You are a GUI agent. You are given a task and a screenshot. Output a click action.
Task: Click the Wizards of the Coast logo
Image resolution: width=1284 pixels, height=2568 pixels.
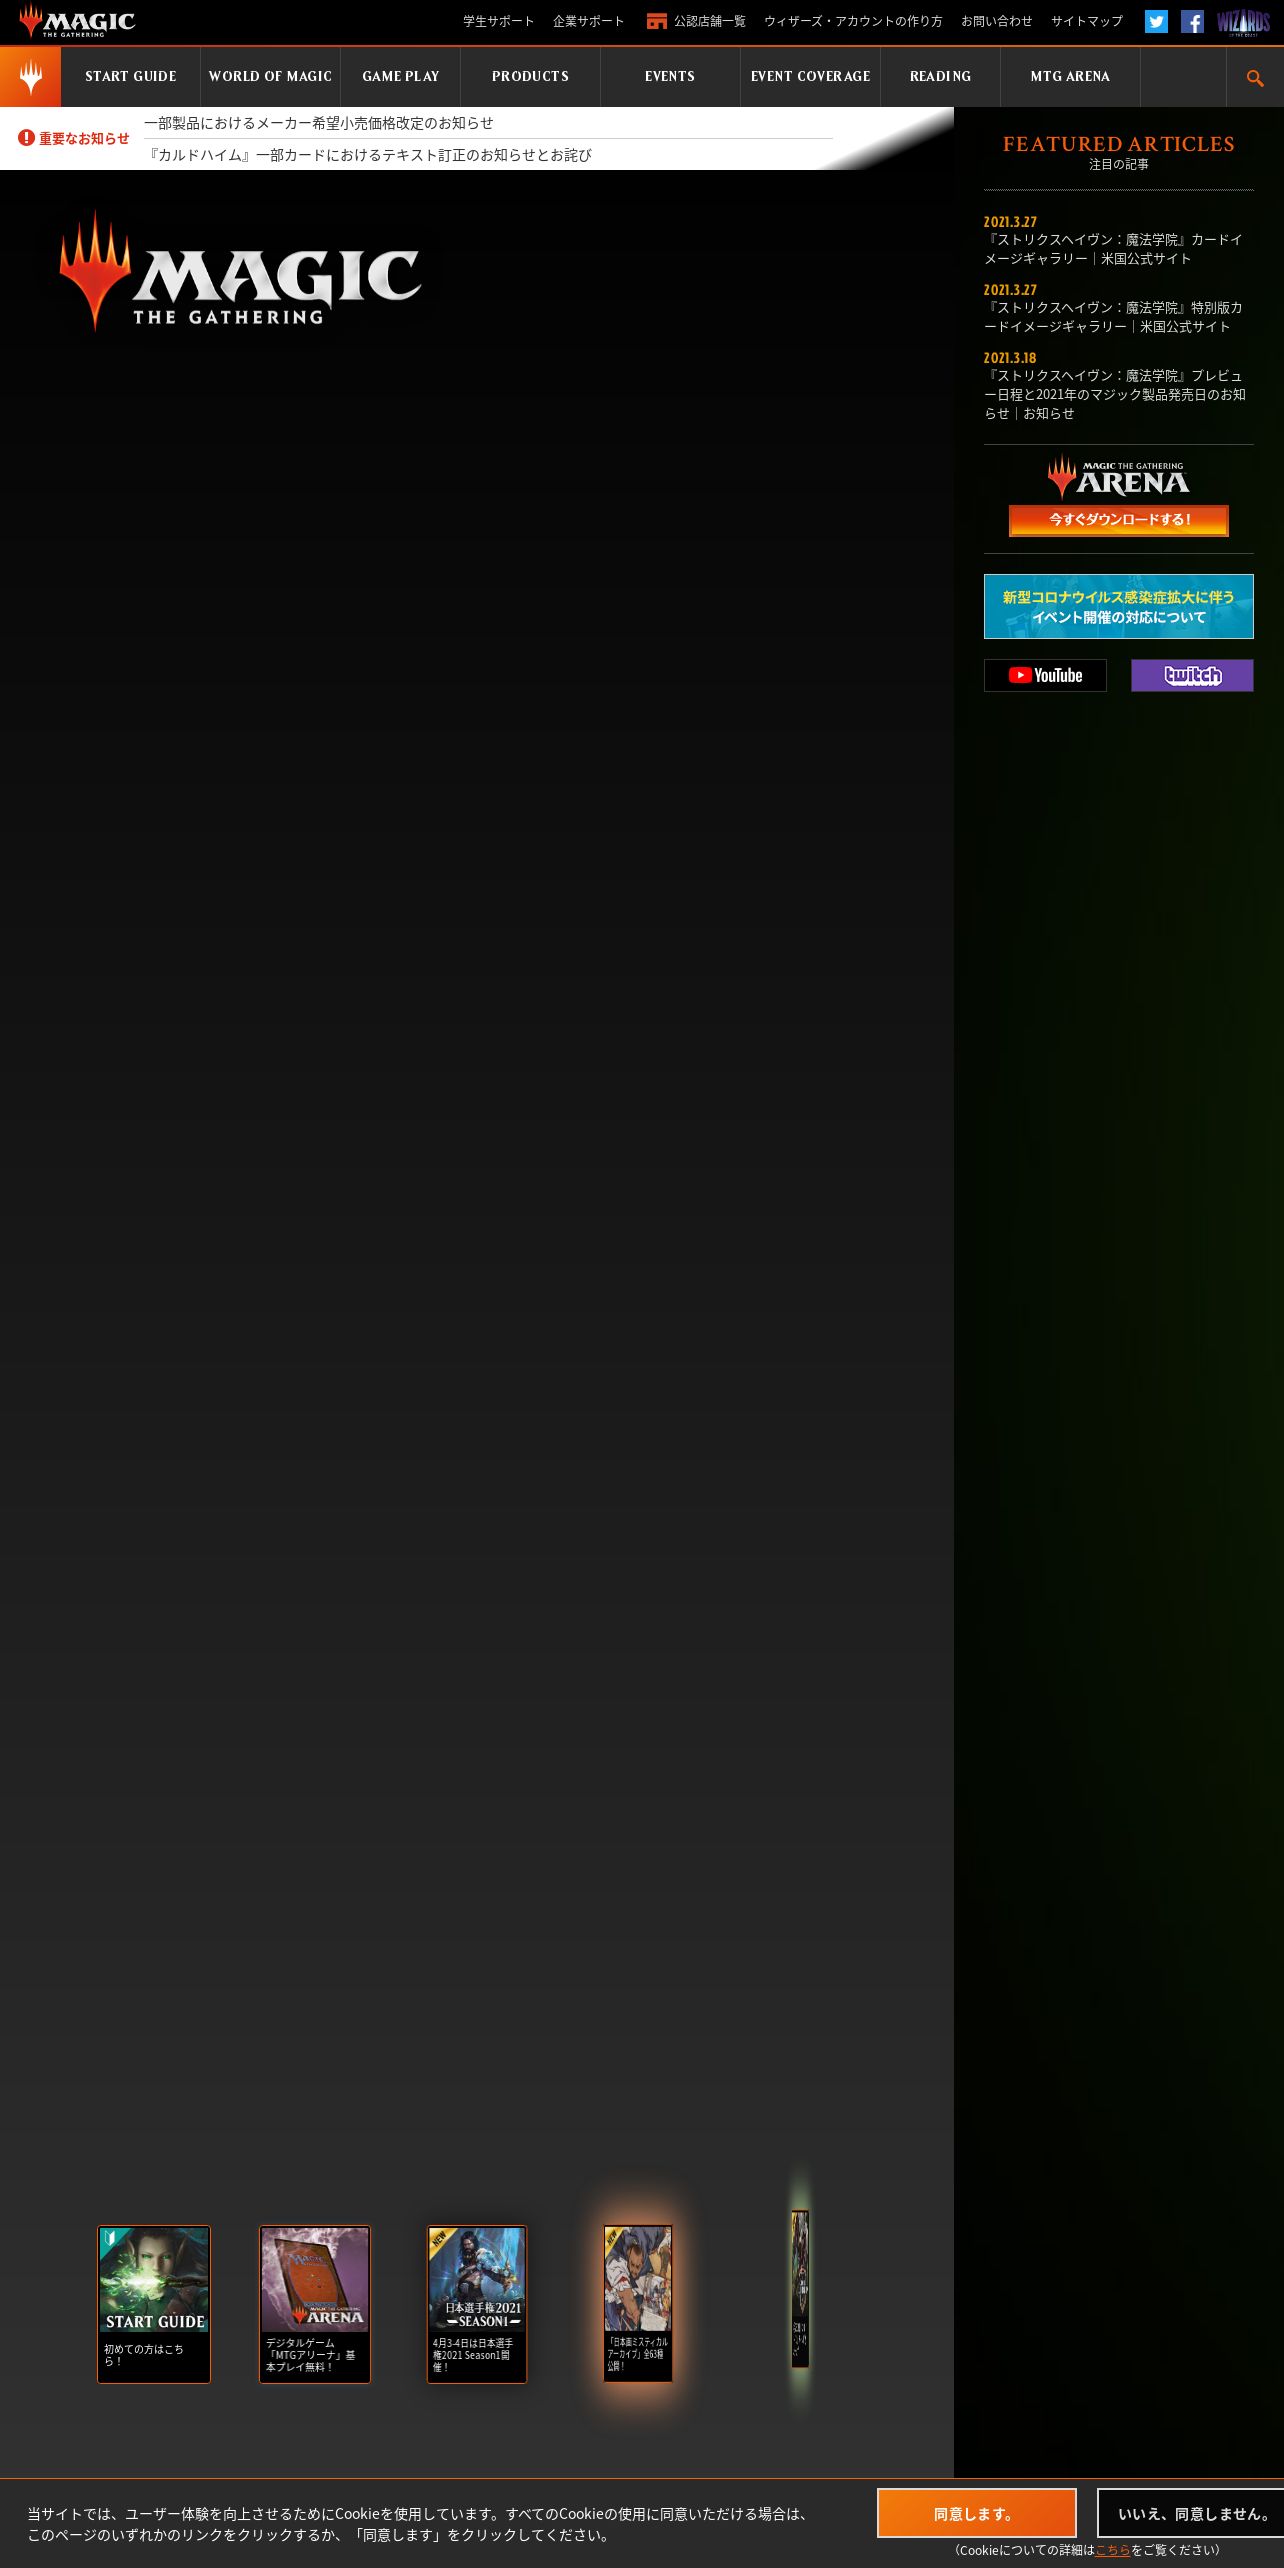1243,22
